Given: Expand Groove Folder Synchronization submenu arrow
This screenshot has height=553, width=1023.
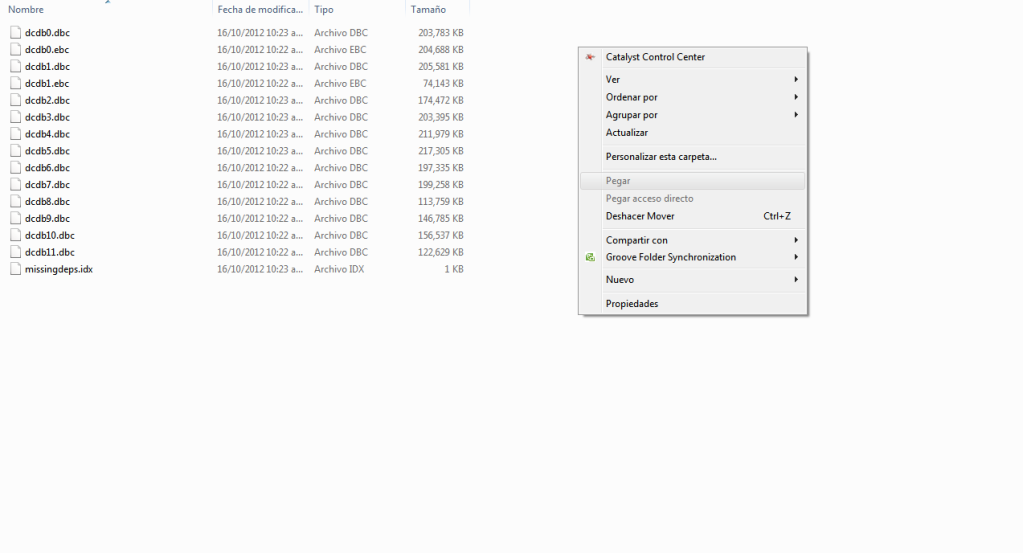Looking at the screenshot, I should coord(796,257).
